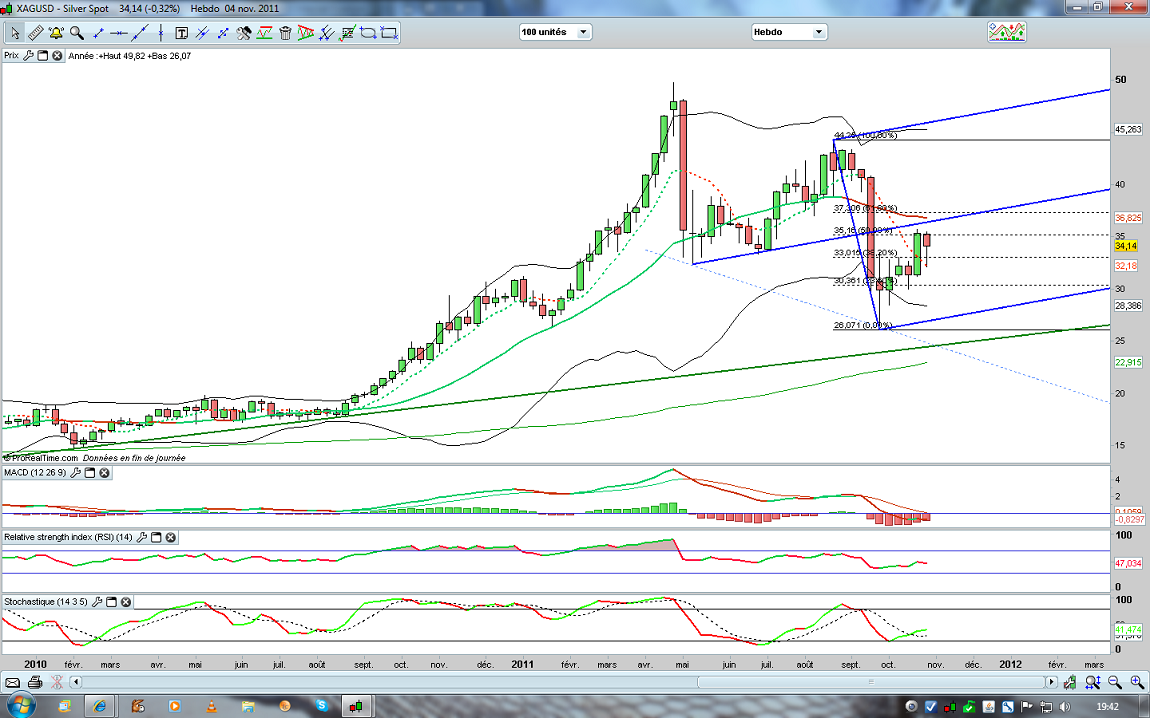Maximize the Stochastique panel

point(111,602)
